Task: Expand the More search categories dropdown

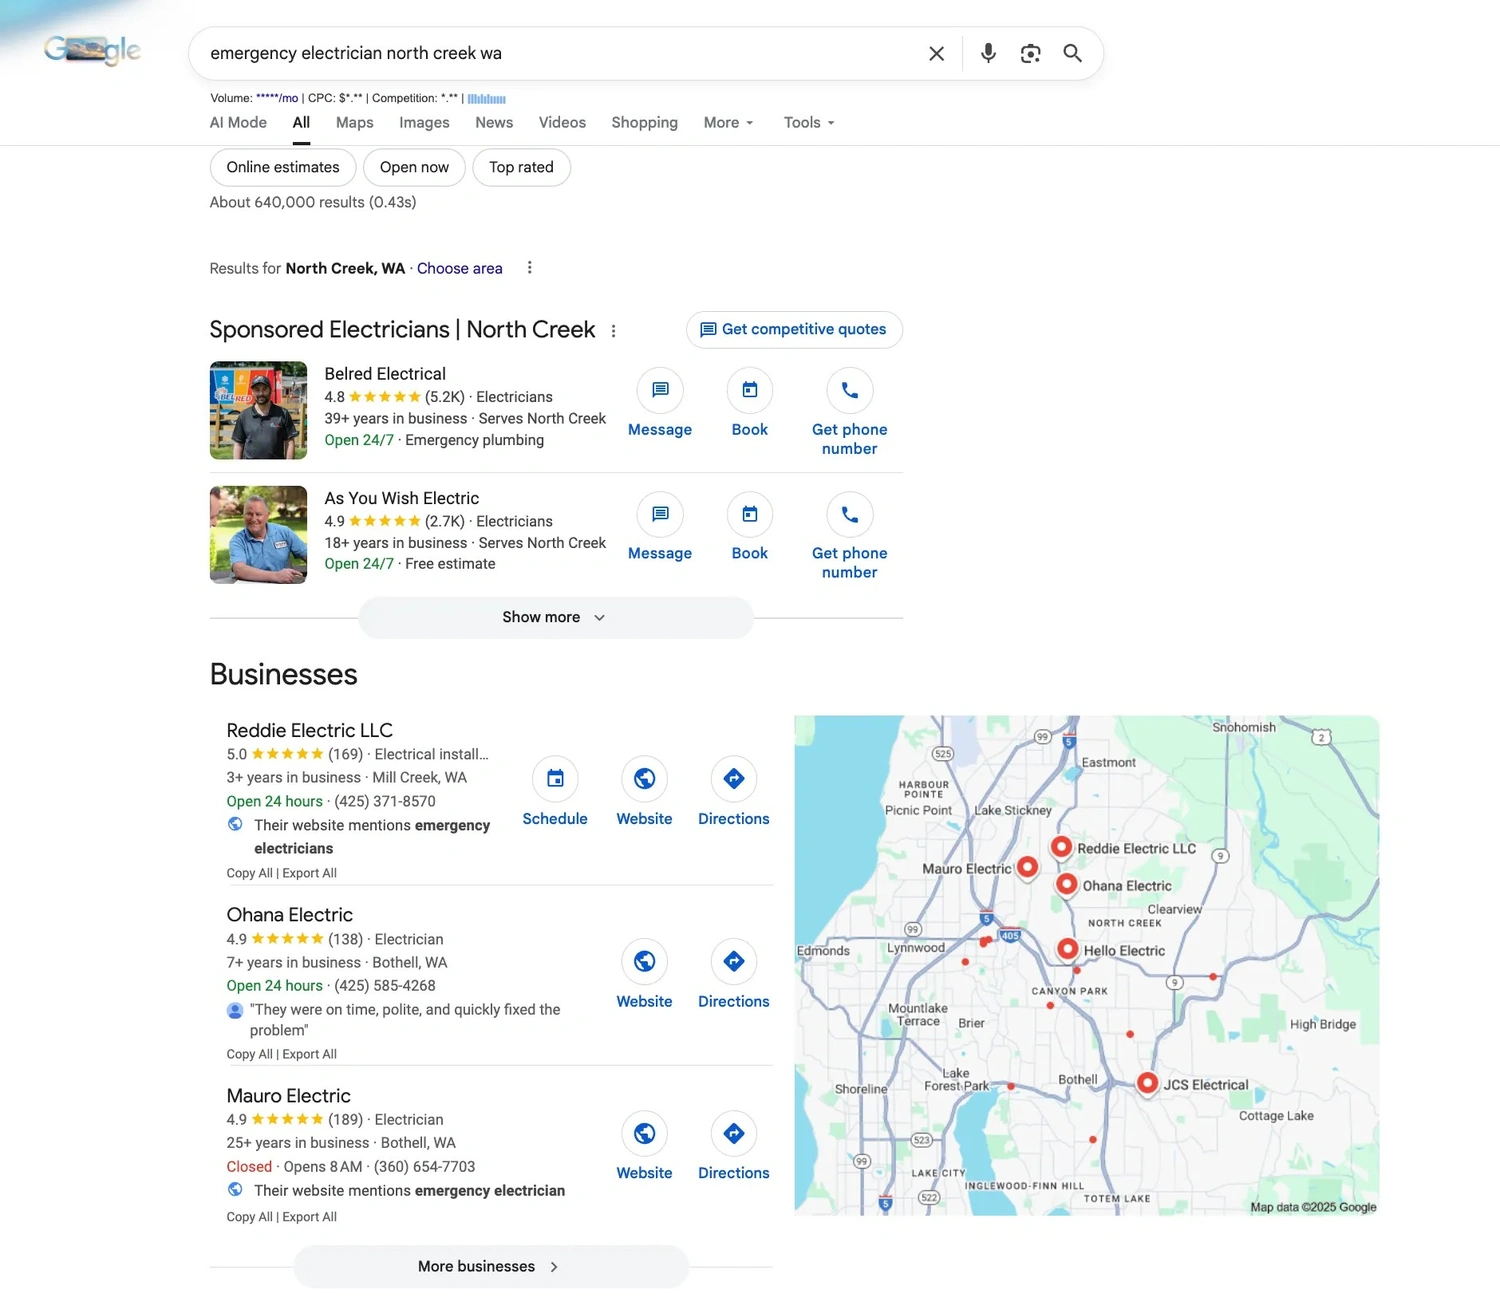Action: pos(728,122)
